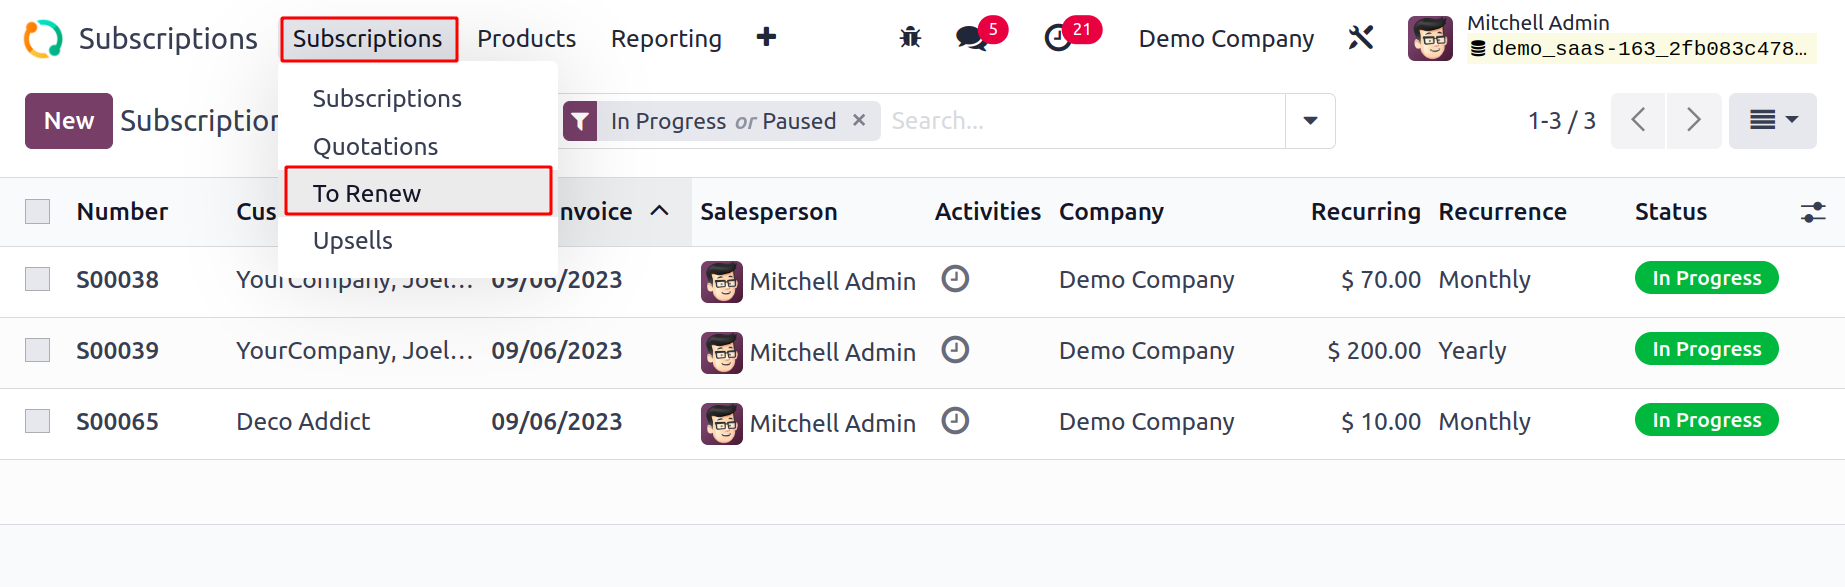Image resolution: width=1845 pixels, height=587 pixels.
Task: Sort by the Salesperson column header
Action: pos(769,212)
